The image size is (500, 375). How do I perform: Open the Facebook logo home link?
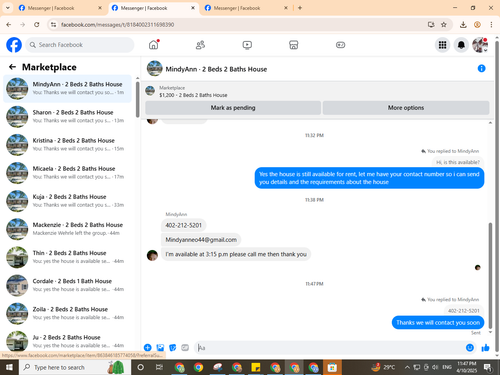click(14, 45)
